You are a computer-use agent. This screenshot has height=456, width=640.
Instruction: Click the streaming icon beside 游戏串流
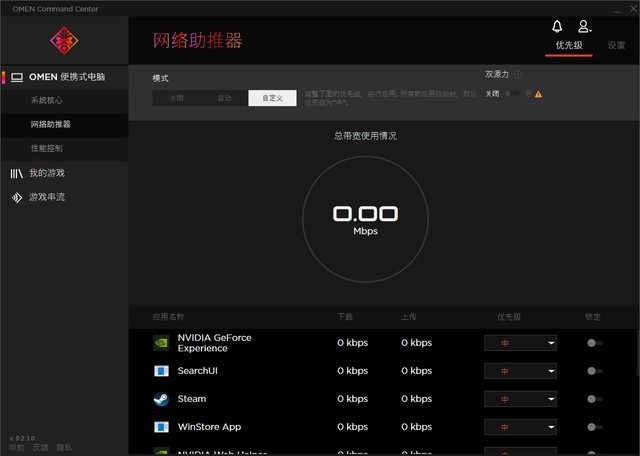point(17,198)
